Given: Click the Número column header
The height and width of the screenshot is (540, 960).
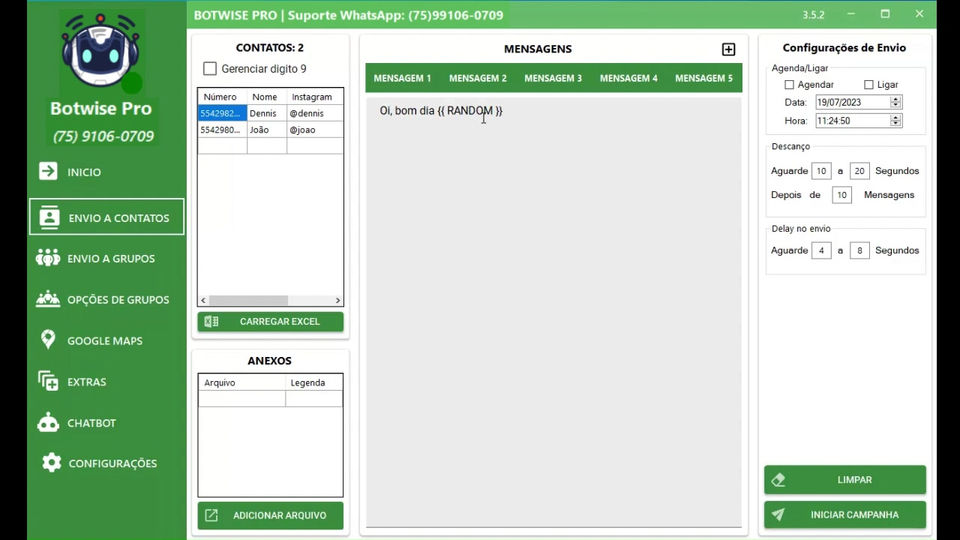Looking at the screenshot, I should [x=222, y=97].
